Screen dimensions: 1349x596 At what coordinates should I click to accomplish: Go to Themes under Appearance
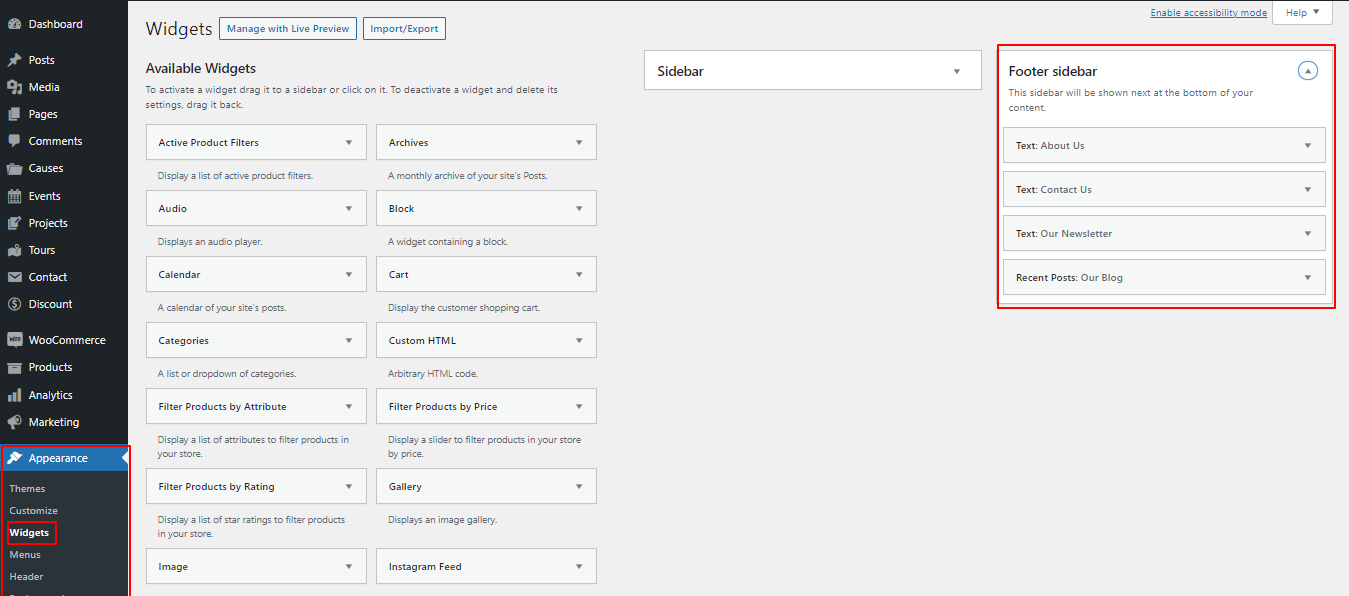tap(27, 489)
